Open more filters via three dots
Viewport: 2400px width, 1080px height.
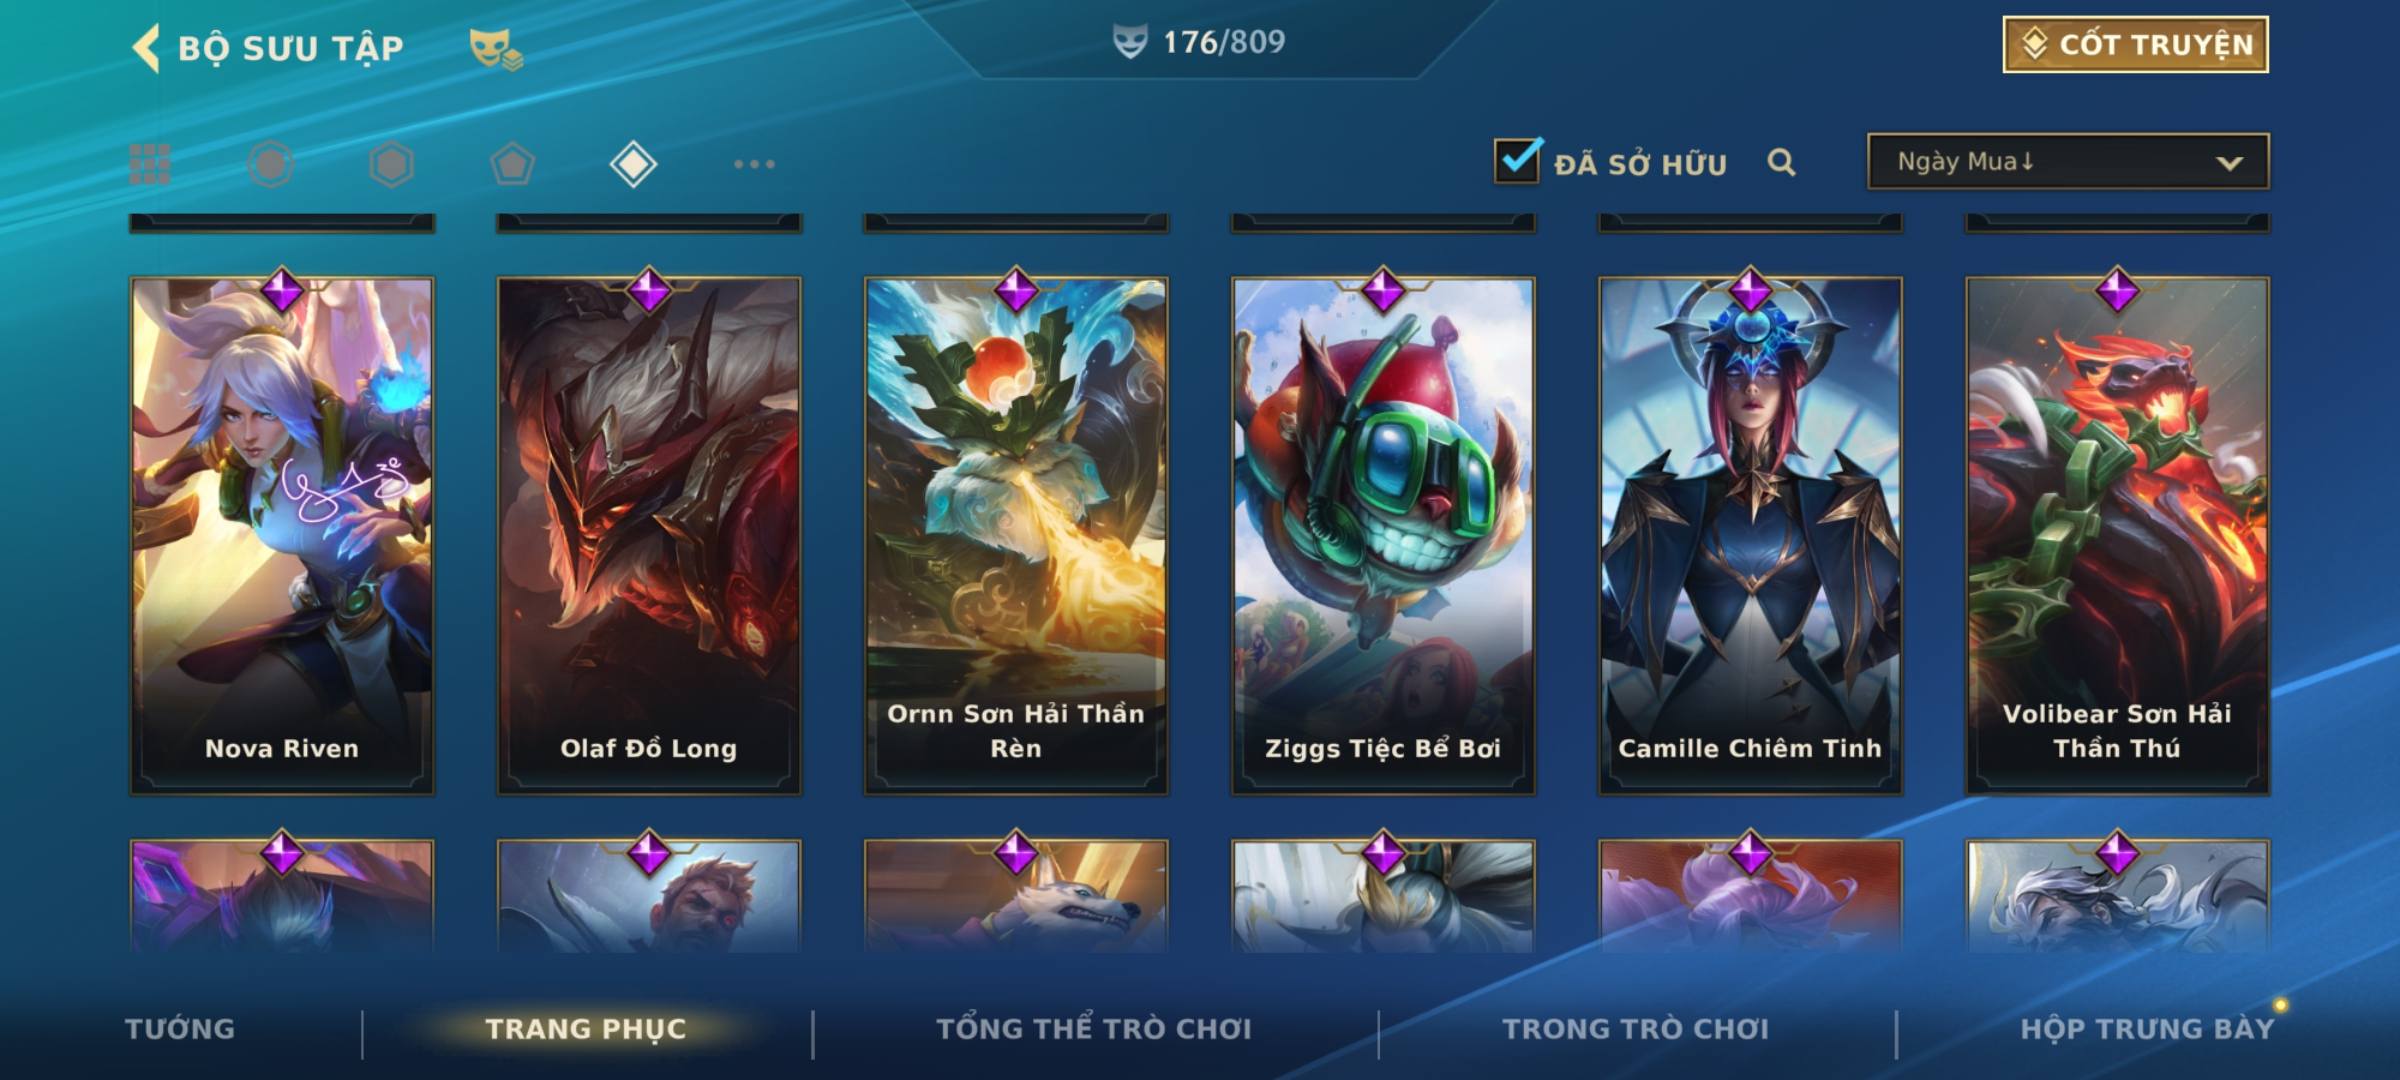click(x=754, y=164)
